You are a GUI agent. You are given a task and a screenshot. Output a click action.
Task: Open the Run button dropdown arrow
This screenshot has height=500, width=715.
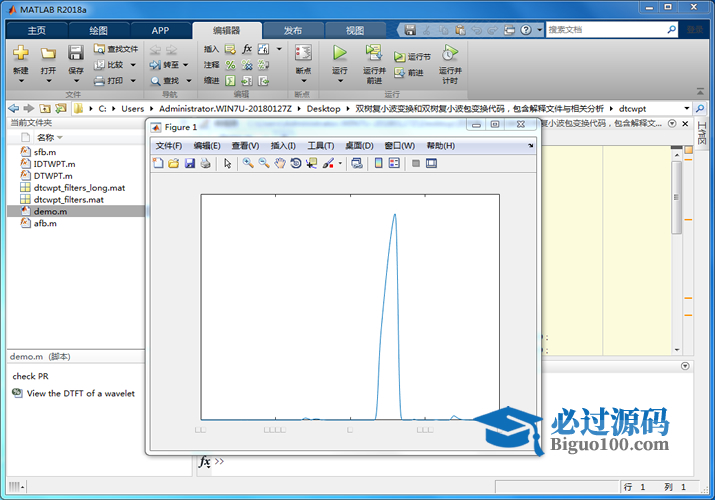[340, 81]
